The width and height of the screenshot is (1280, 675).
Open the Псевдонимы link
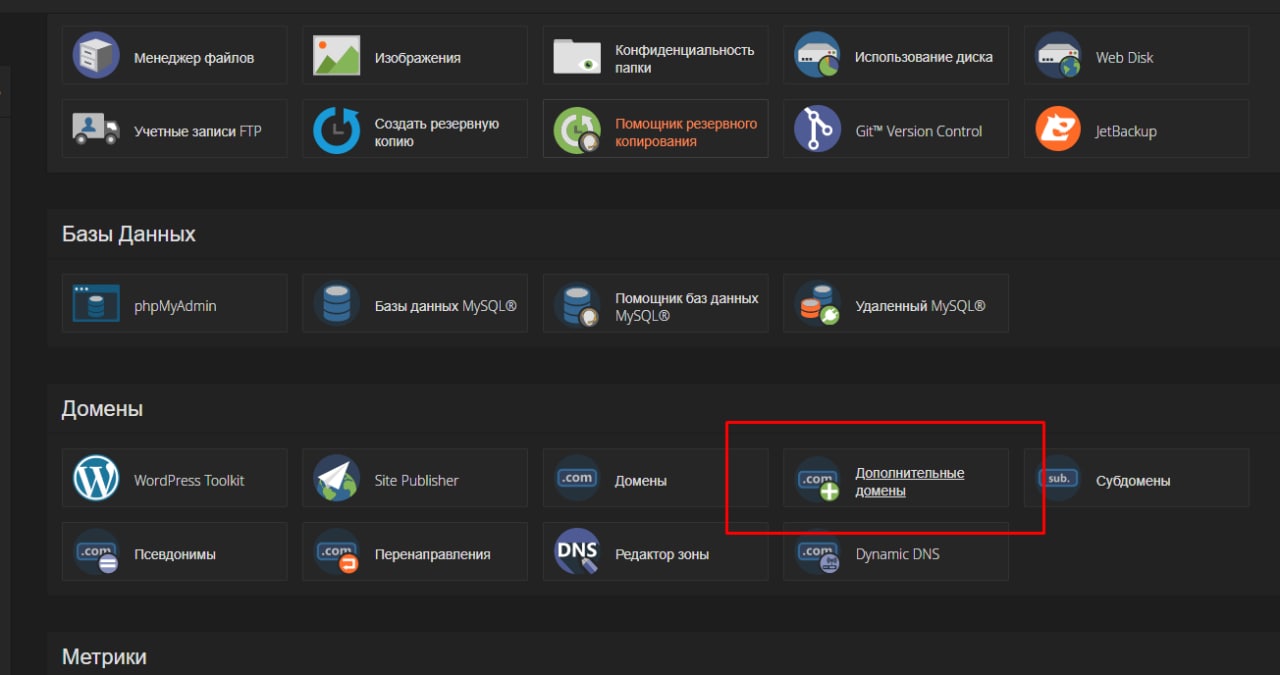tap(175, 554)
